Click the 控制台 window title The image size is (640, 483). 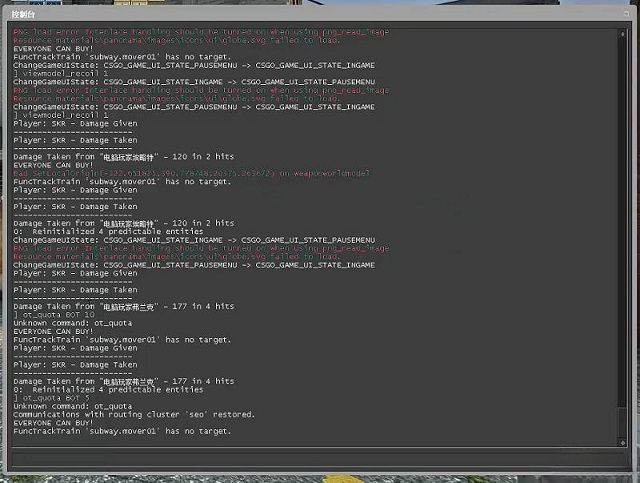point(23,15)
